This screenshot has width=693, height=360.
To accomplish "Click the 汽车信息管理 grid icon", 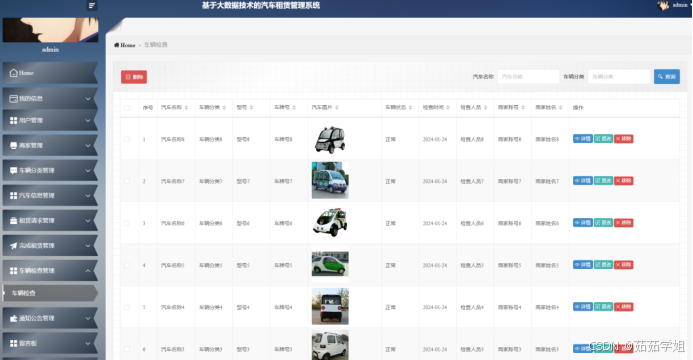I will point(14,195).
